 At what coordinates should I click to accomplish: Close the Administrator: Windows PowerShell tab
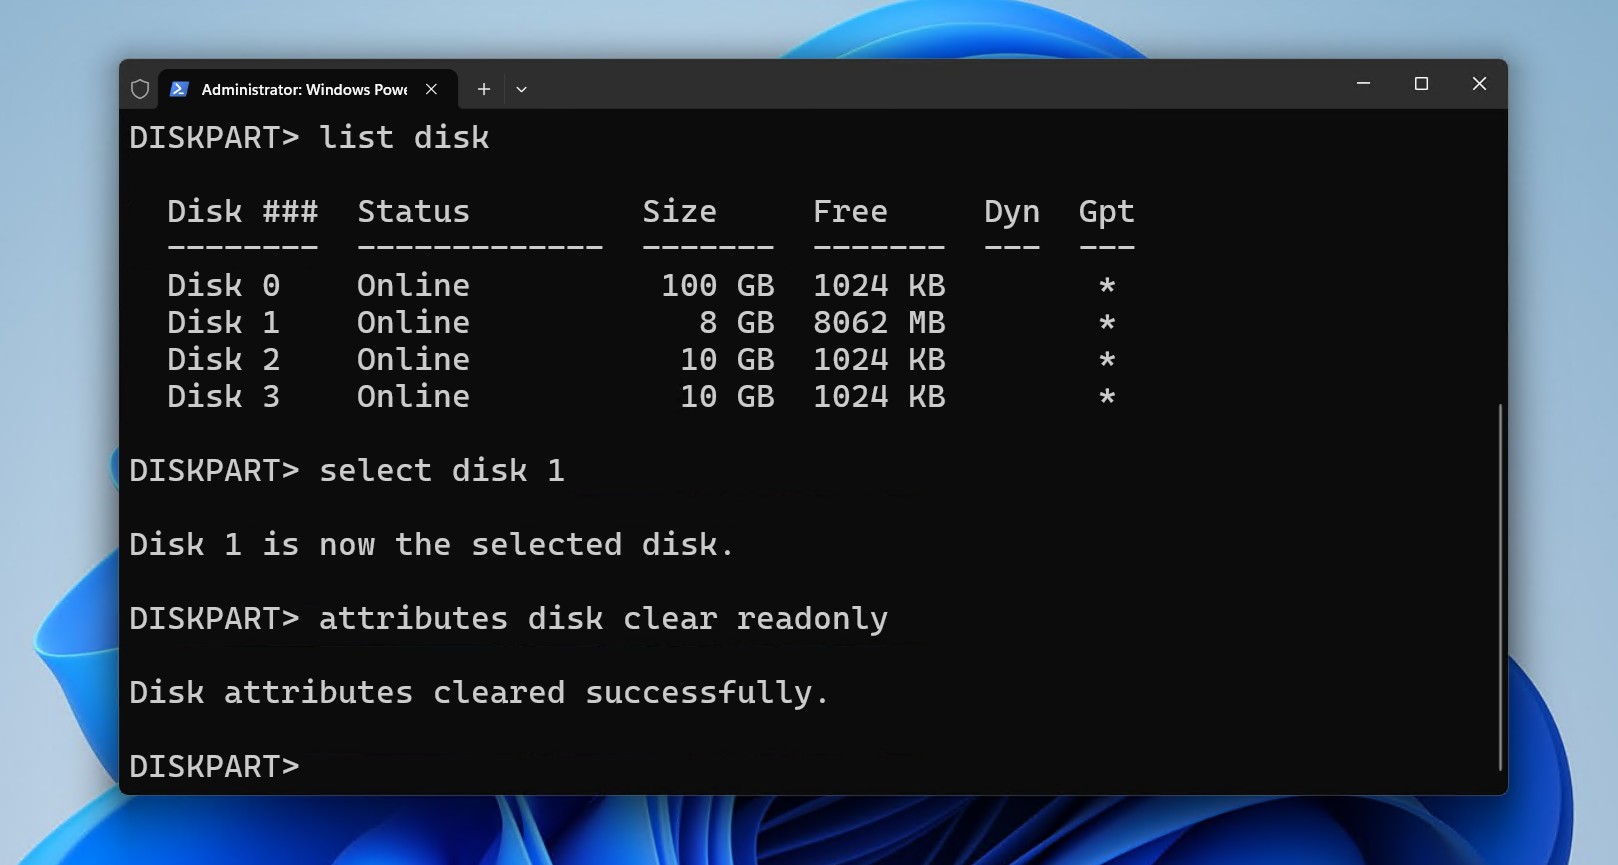pos(431,89)
